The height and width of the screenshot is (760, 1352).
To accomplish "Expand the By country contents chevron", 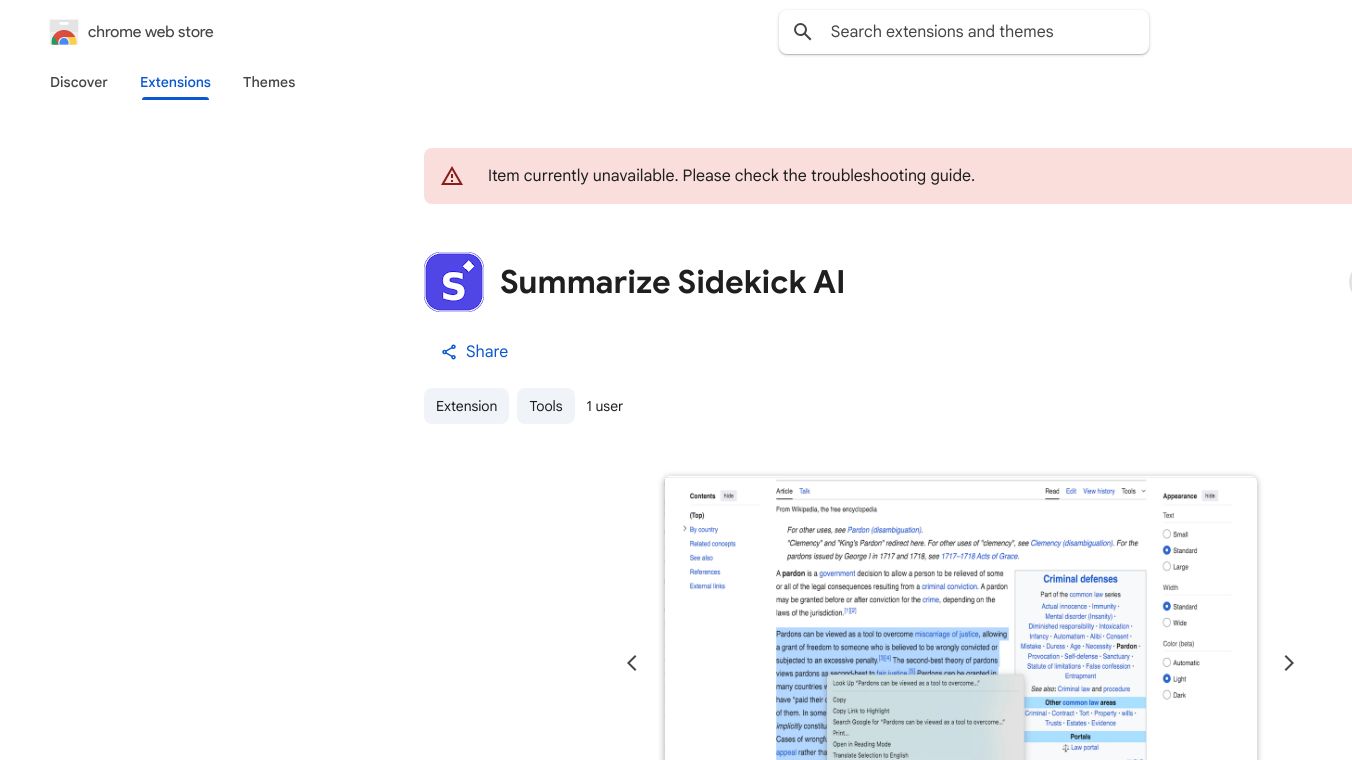I will (x=685, y=529).
